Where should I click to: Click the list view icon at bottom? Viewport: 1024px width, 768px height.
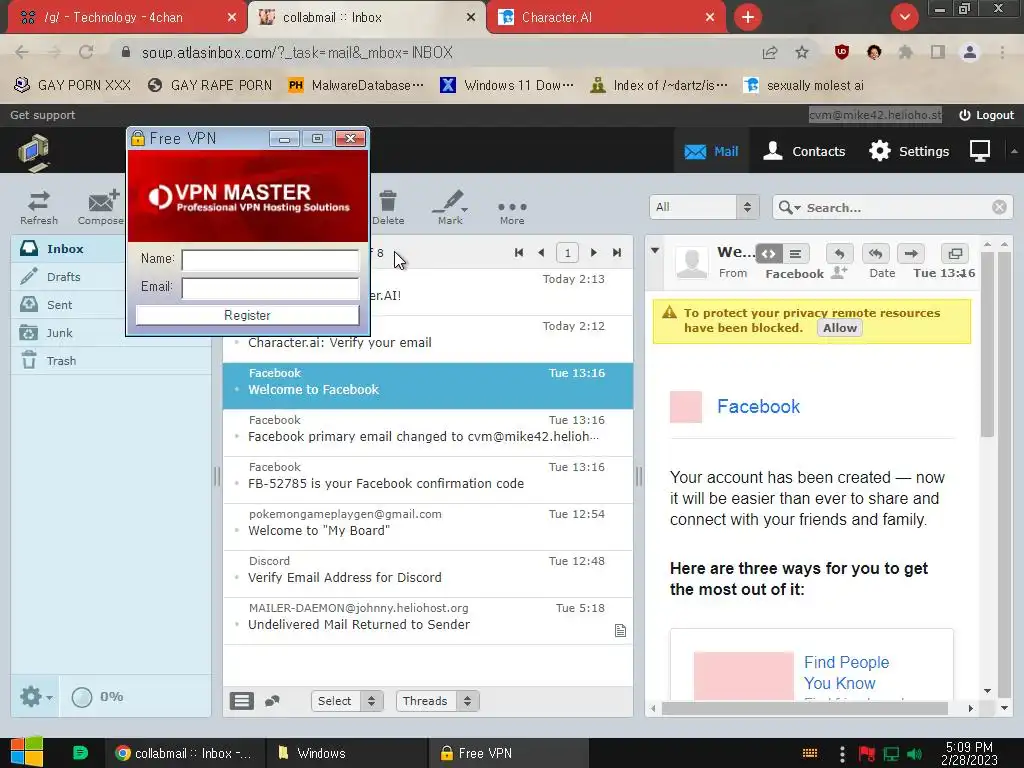tap(242, 701)
